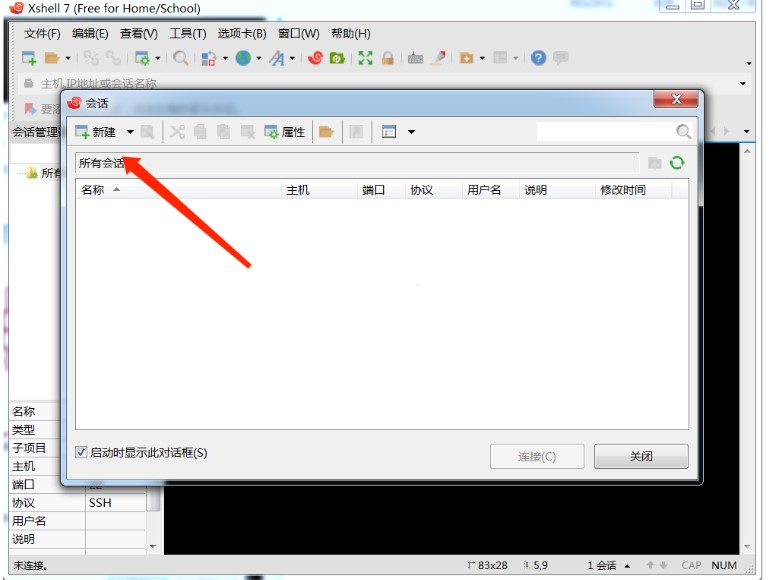Sort sessions by the 协议 column header

pos(434,190)
